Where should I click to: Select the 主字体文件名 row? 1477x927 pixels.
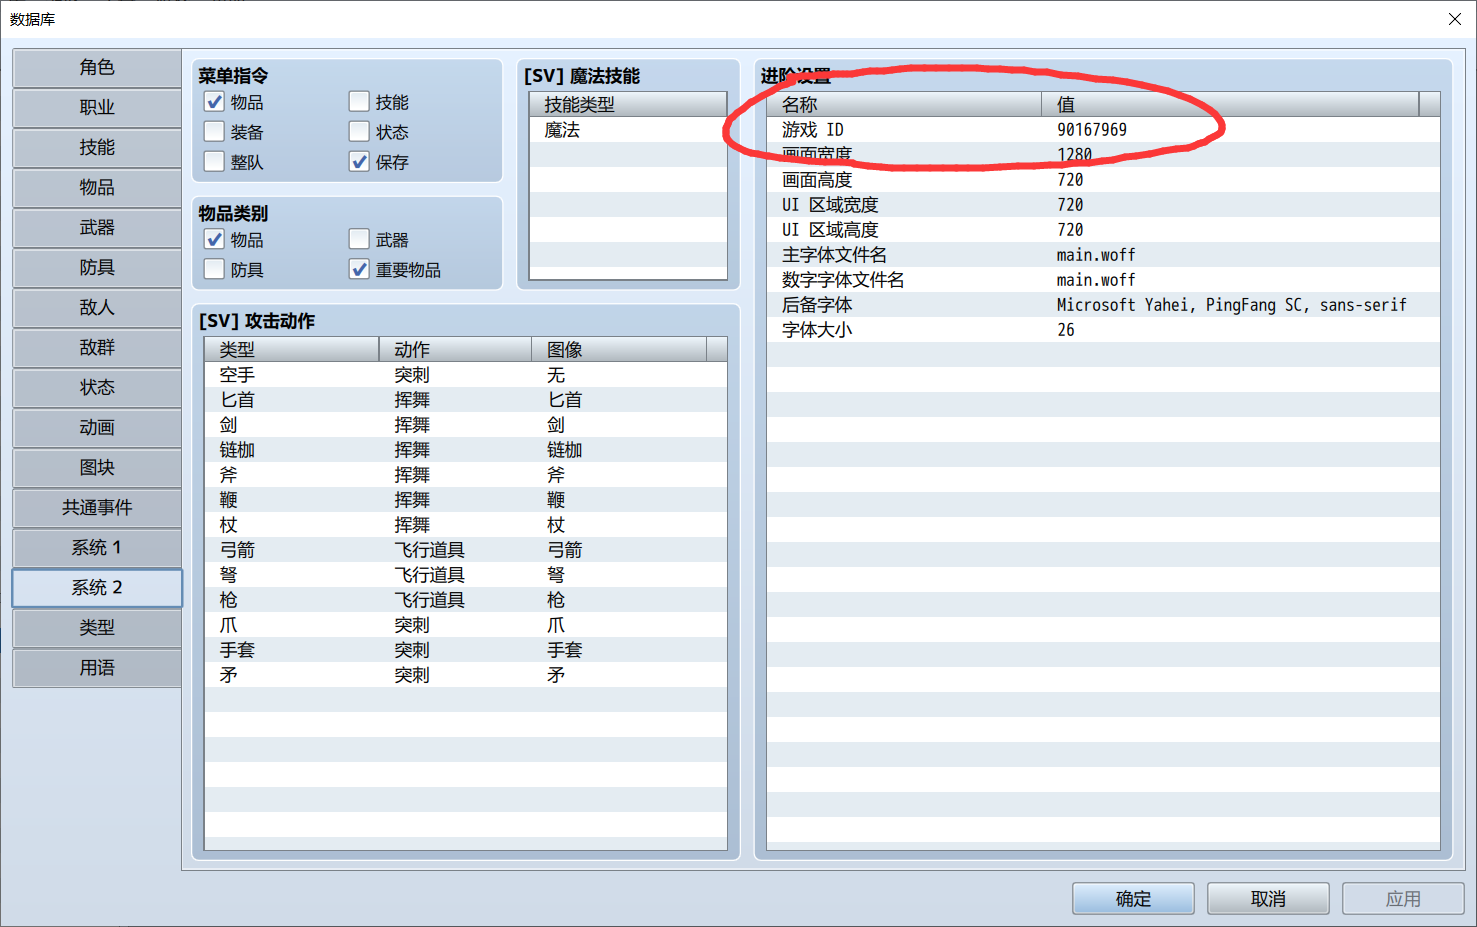pyautogui.click(x=1103, y=255)
